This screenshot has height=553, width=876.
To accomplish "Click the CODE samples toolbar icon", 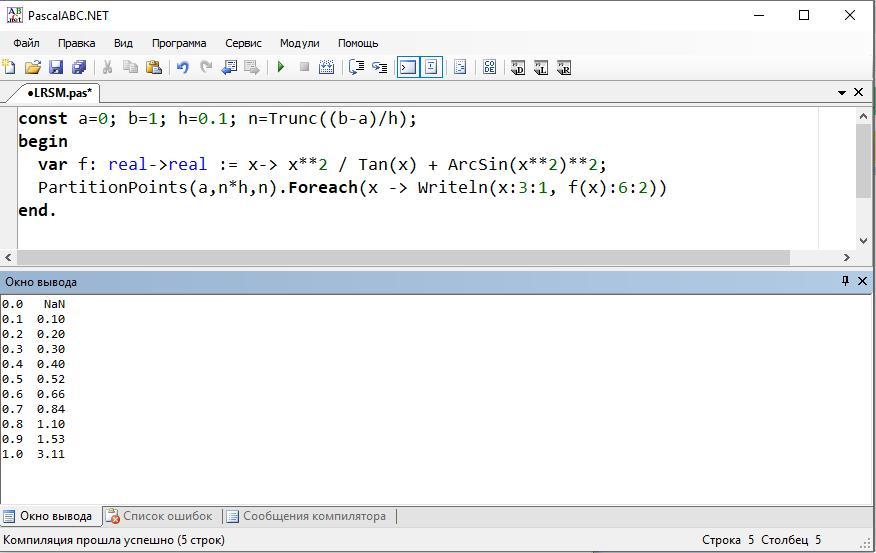I will click(489, 68).
